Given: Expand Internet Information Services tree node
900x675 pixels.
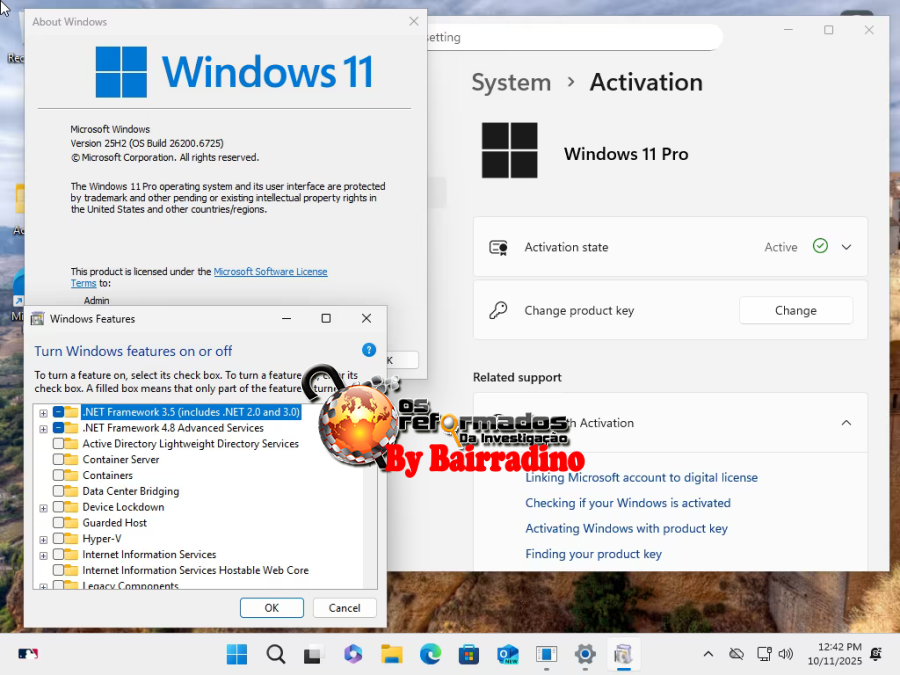Looking at the screenshot, I should [x=43, y=555].
